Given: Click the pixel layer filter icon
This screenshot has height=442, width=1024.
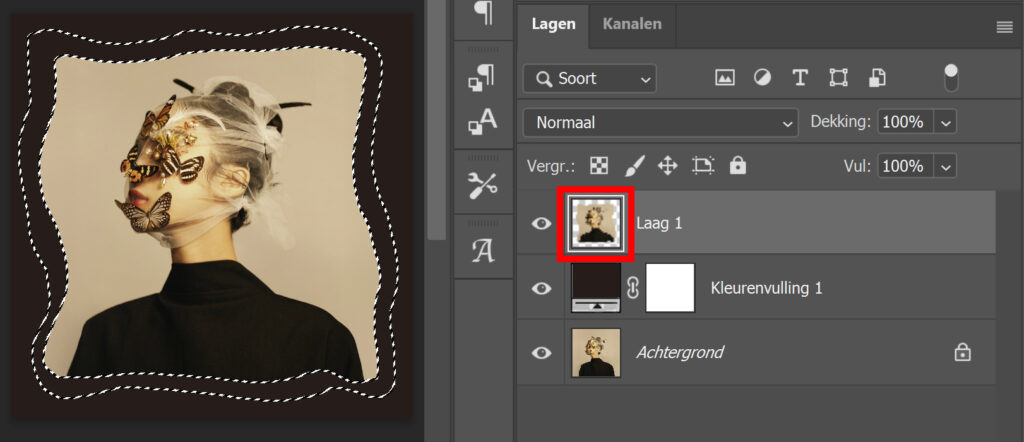Looking at the screenshot, I should coord(725,78).
